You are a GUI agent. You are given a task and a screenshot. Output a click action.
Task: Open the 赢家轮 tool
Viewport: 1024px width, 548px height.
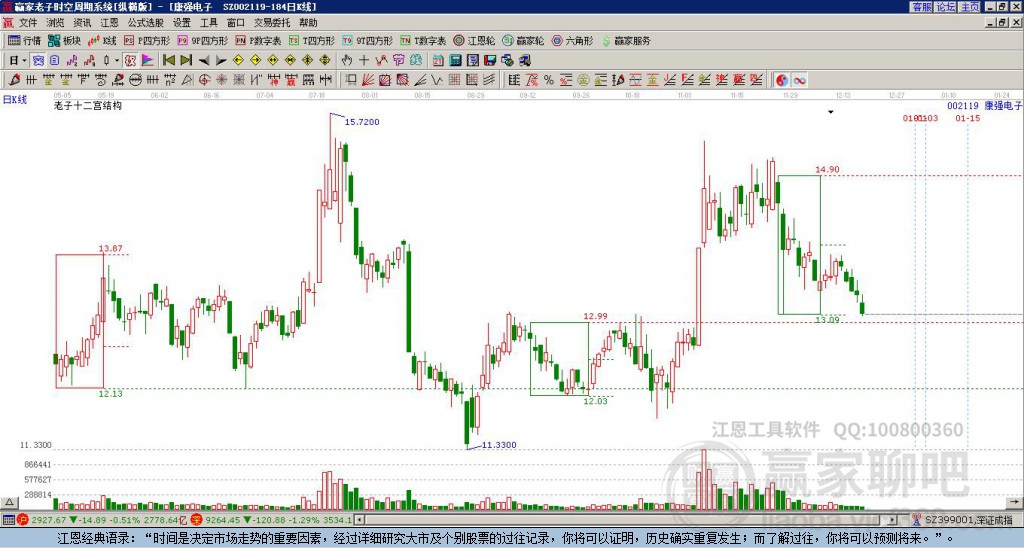pos(523,40)
